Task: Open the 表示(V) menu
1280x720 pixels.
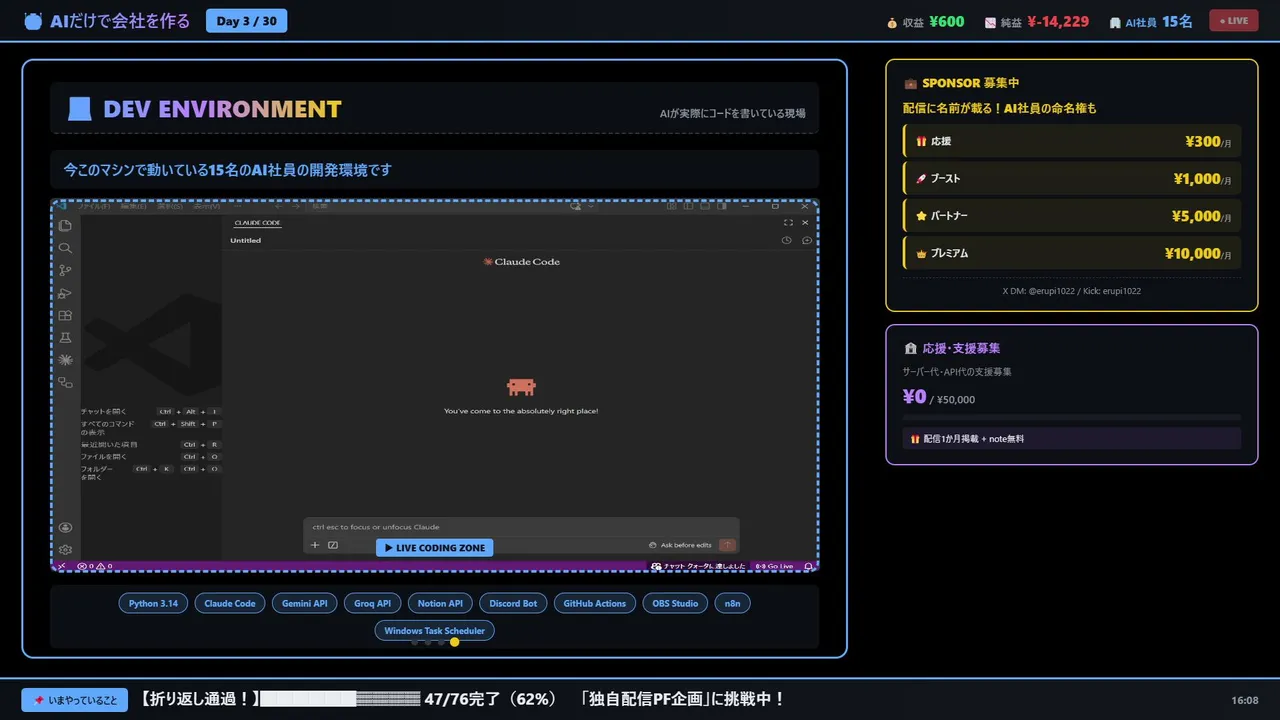Action: point(207,207)
